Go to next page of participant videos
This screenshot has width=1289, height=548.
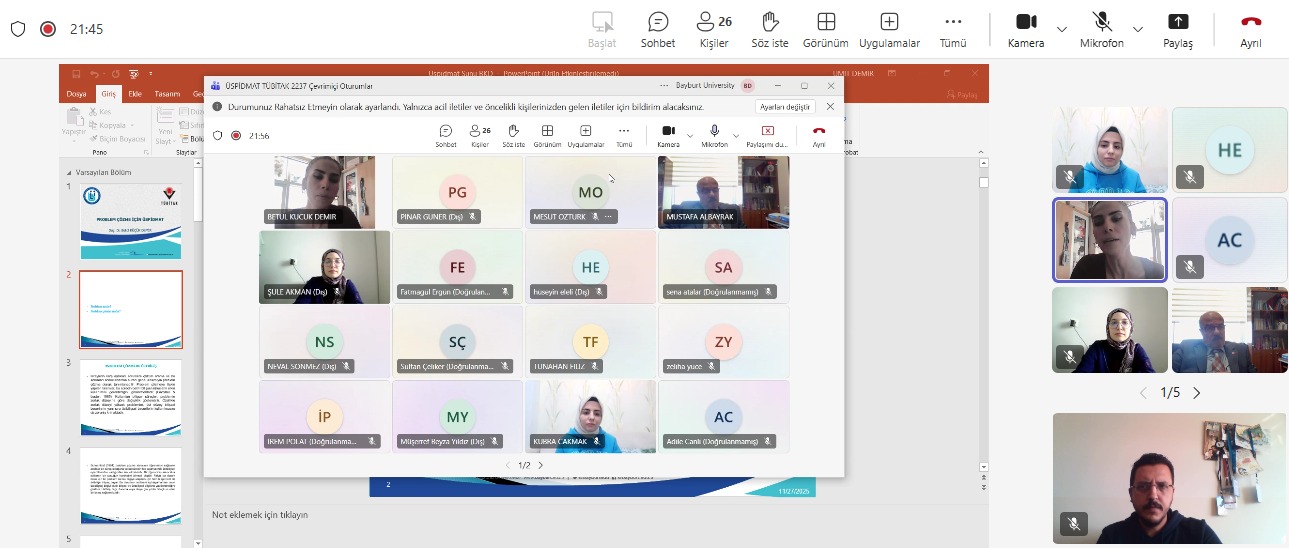[1197, 393]
